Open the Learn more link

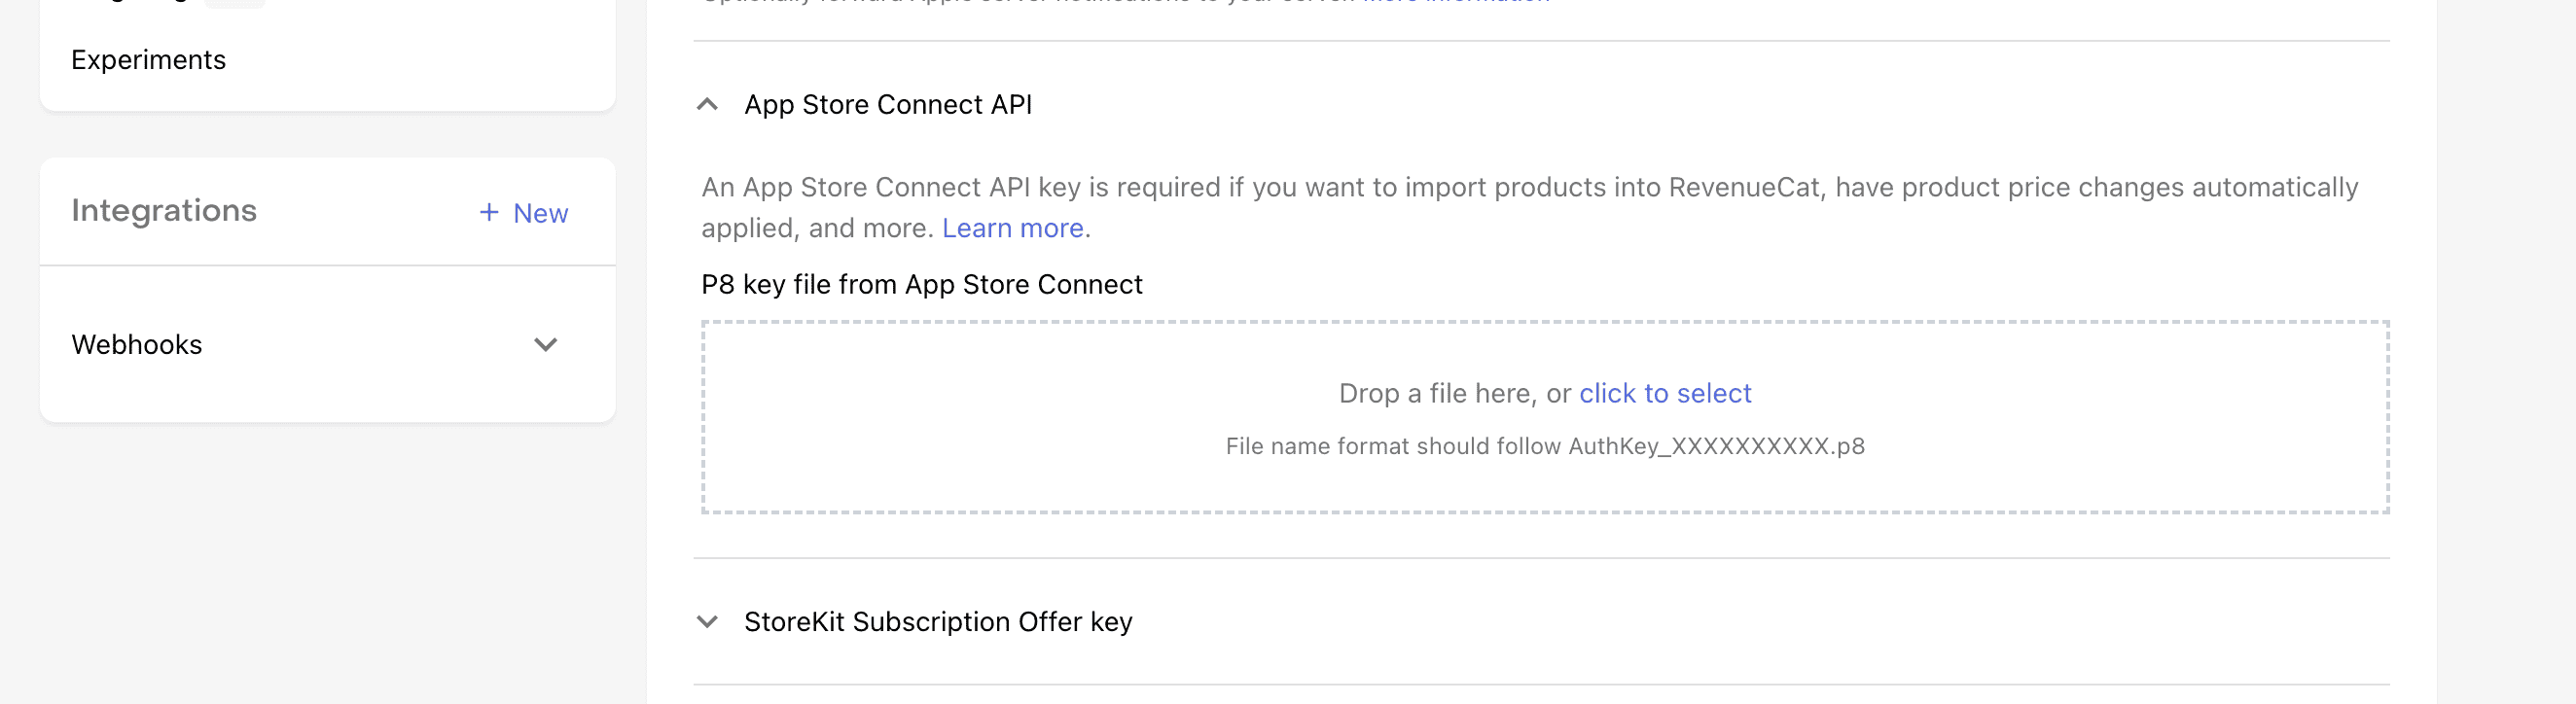tap(1012, 229)
